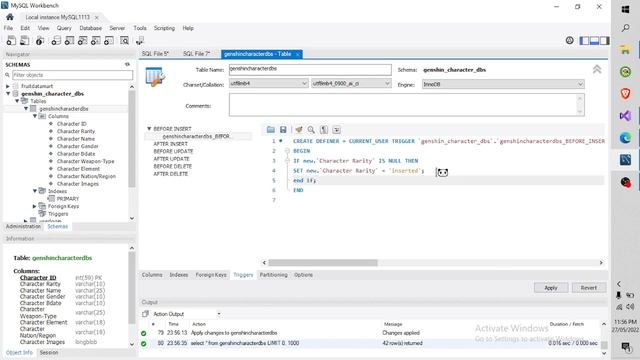
Task: Select BEFORE DELETE trigger timing
Action: pos(172,167)
